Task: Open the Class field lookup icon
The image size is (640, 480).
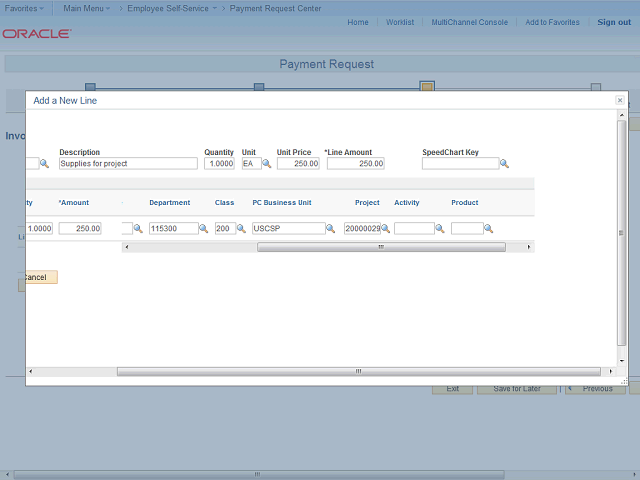Action: coord(241,229)
